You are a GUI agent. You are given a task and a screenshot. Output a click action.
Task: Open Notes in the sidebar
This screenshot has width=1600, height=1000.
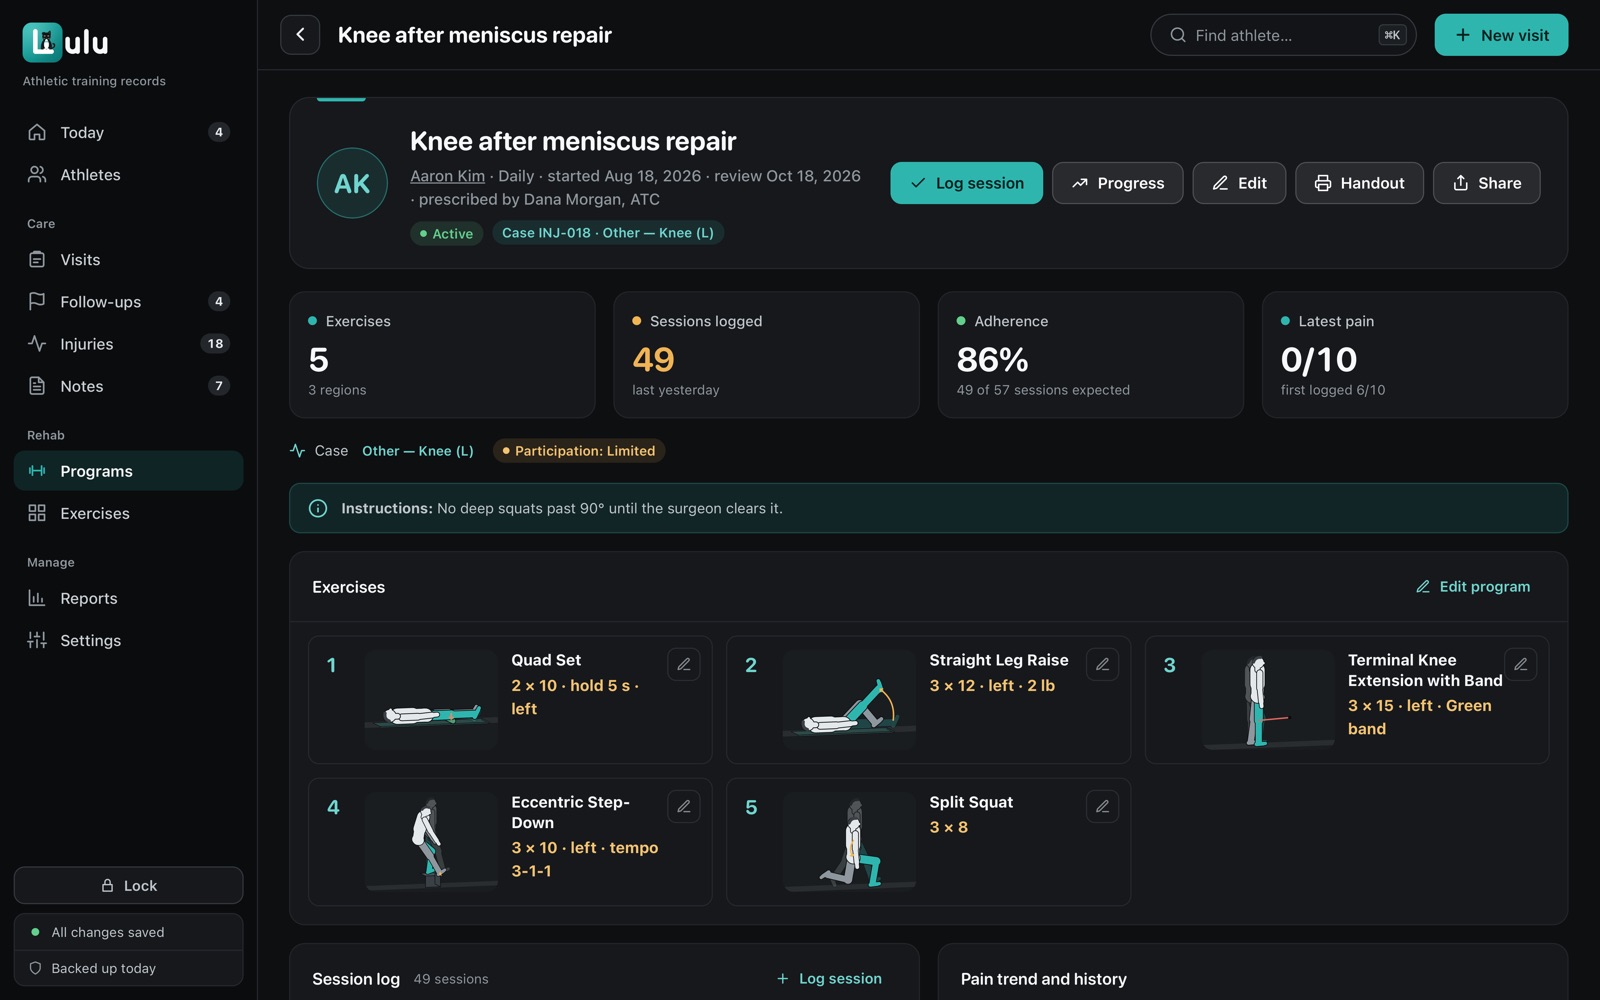(128, 386)
